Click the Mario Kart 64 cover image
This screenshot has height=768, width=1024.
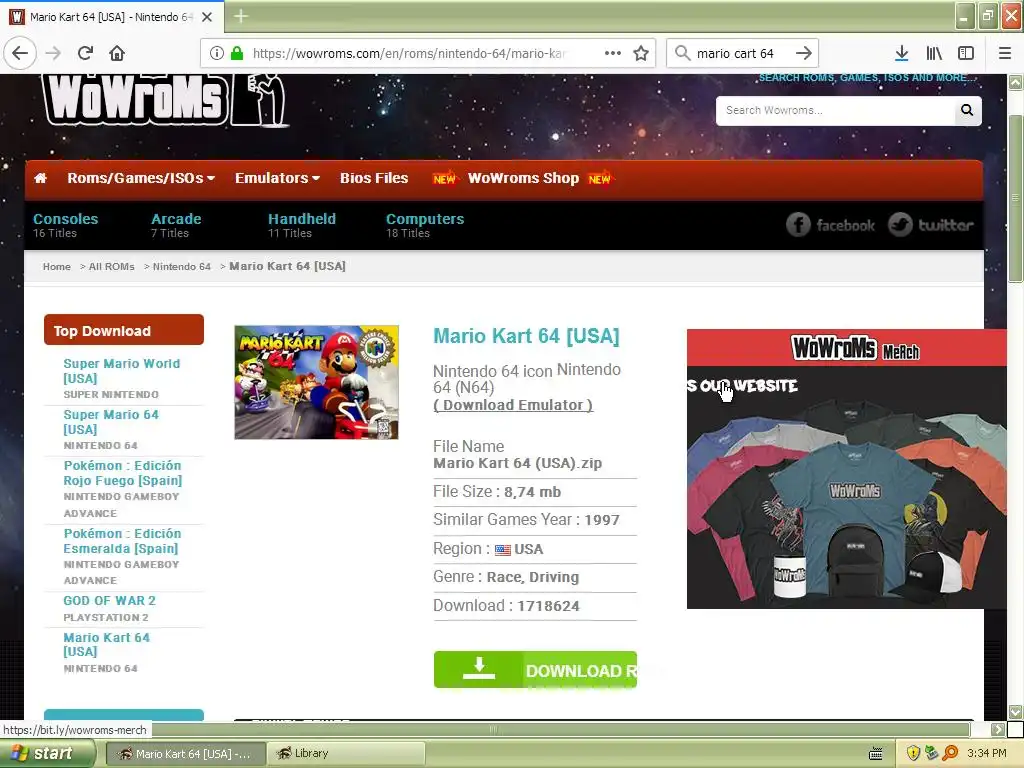tap(317, 383)
